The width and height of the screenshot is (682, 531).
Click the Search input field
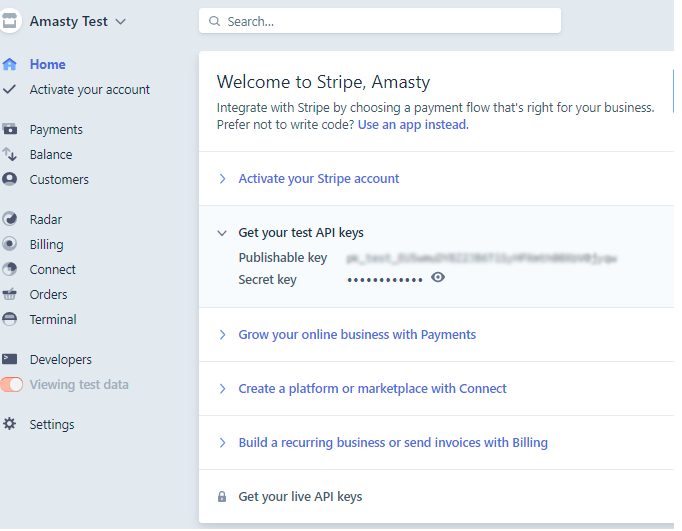coord(380,21)
